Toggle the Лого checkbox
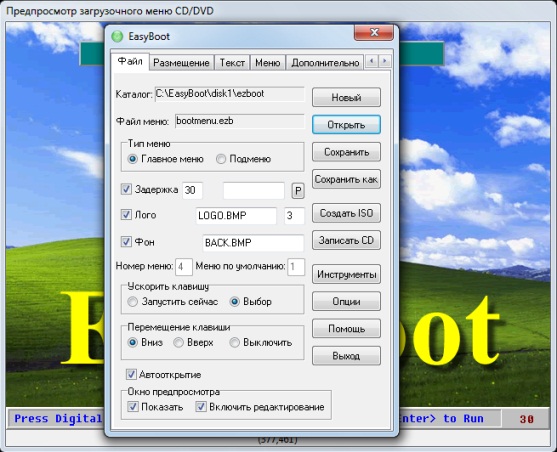 click(x=126, y=215)
